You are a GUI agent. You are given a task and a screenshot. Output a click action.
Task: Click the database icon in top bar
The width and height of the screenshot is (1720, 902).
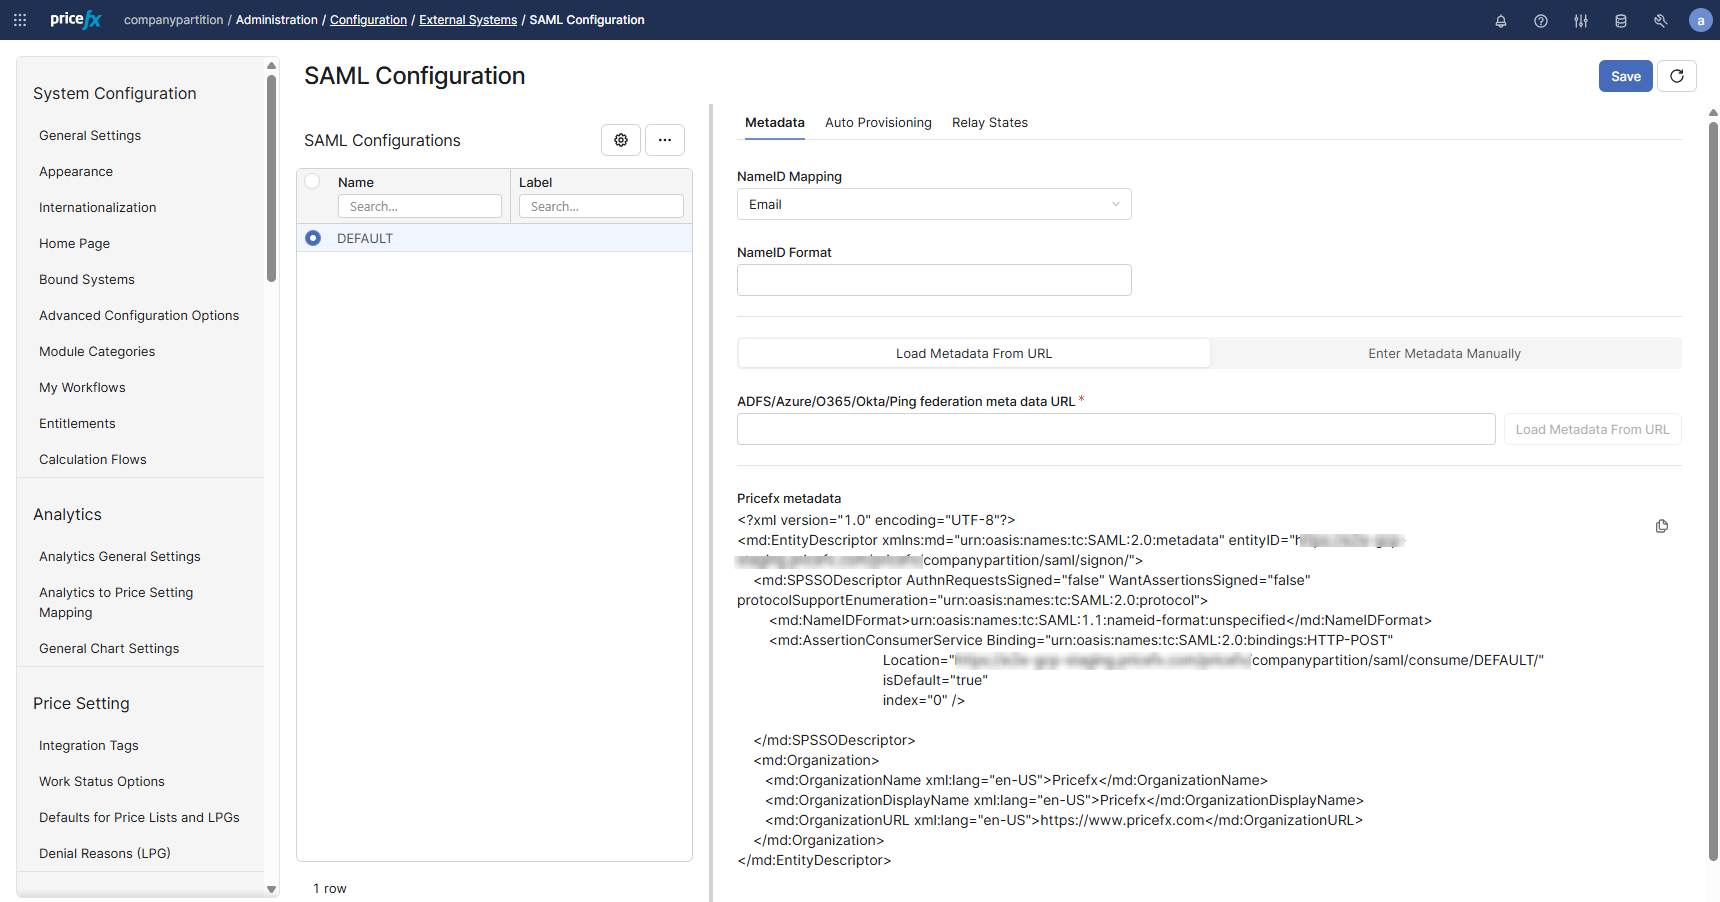pyautogui.click(x=1620, y=21)
